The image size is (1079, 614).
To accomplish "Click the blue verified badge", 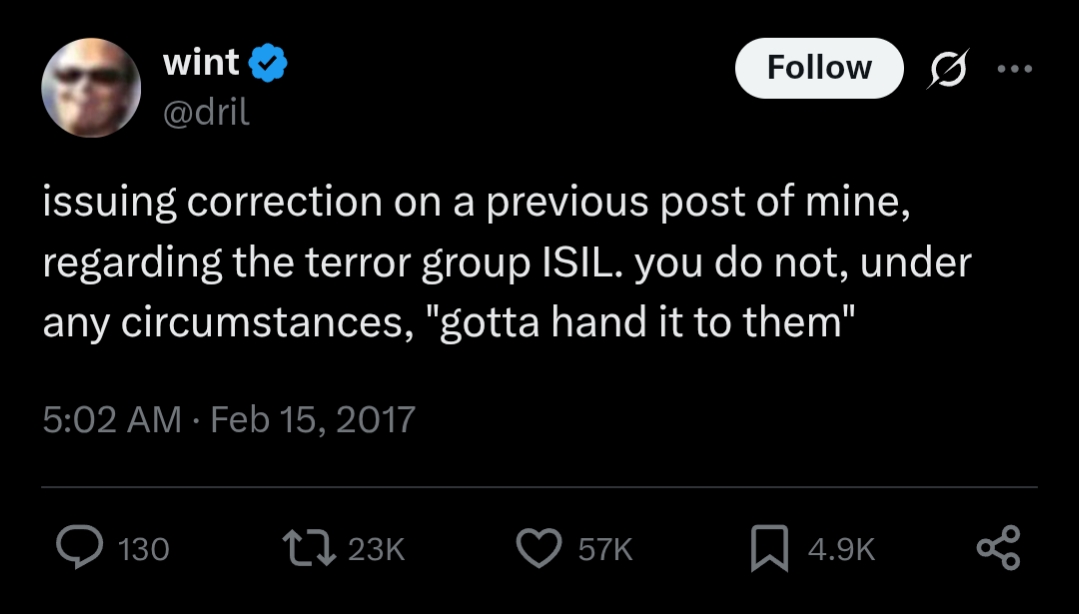I will click(x=268, y=63).
